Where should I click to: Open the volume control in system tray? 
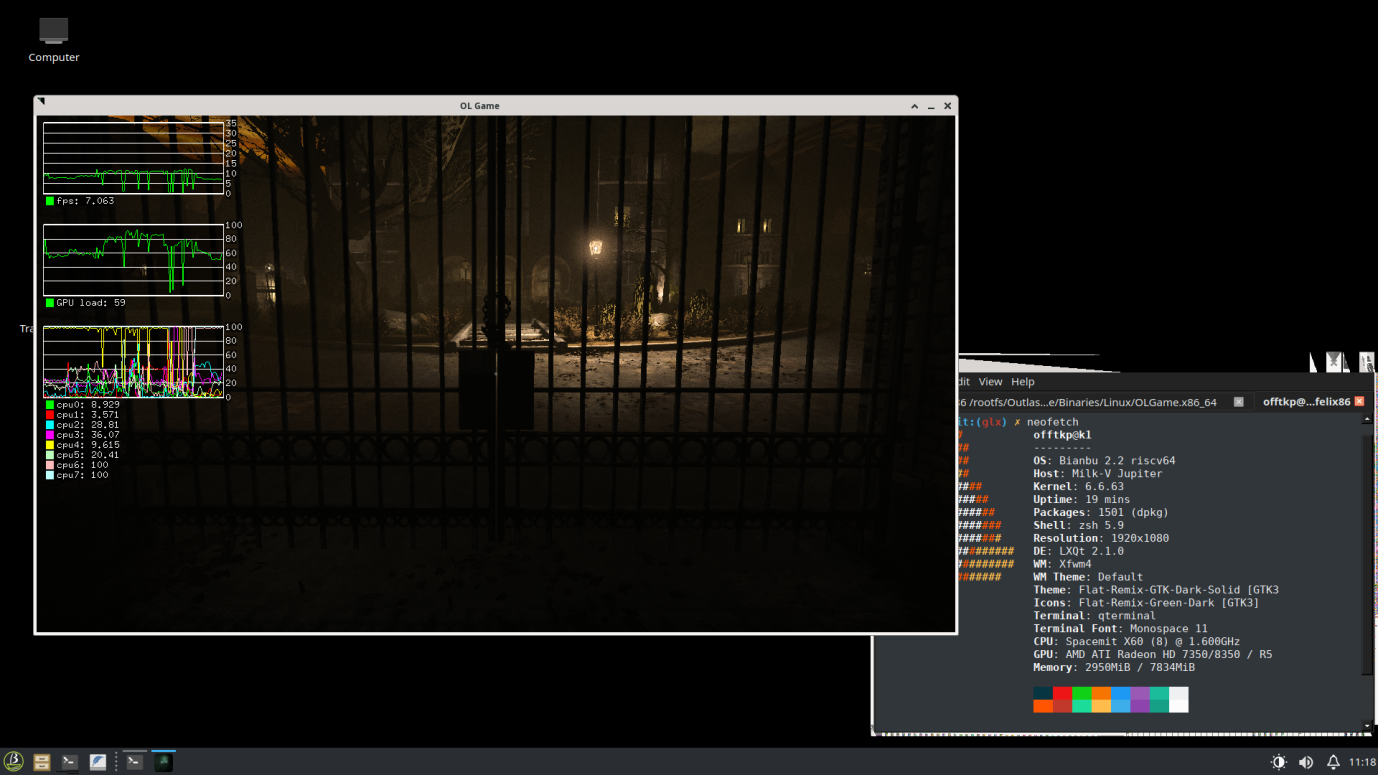1305,762
